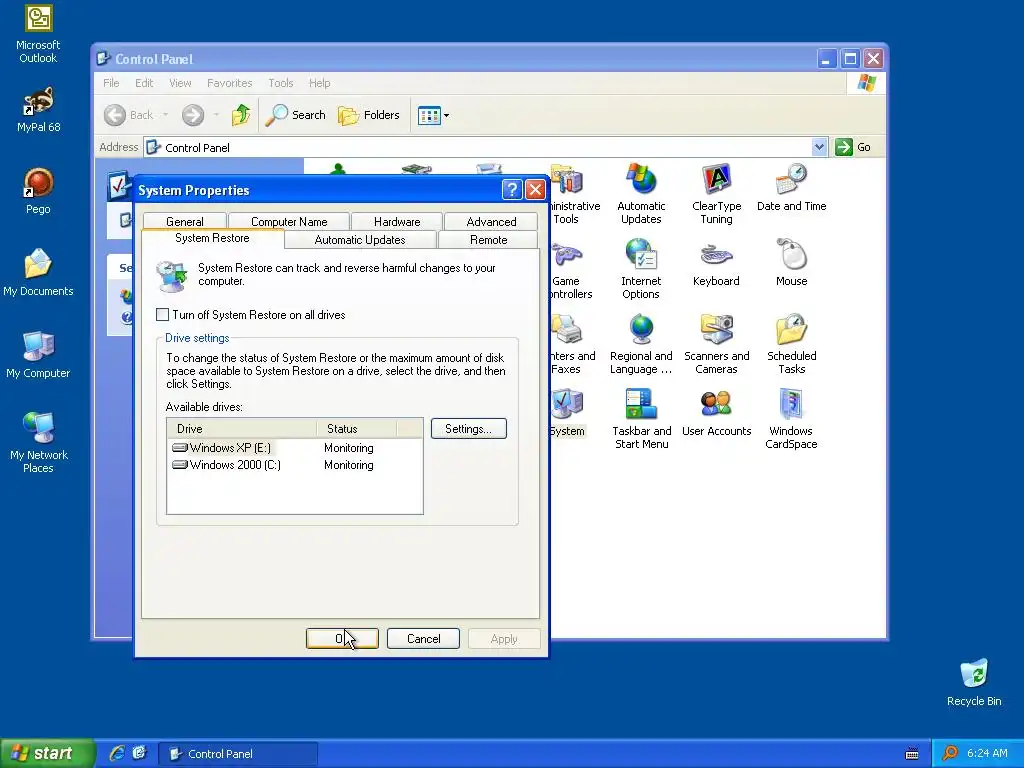Open ClearType Tuning applet
This screenshot has width=1024, height=768.
[x=716, y=193]
